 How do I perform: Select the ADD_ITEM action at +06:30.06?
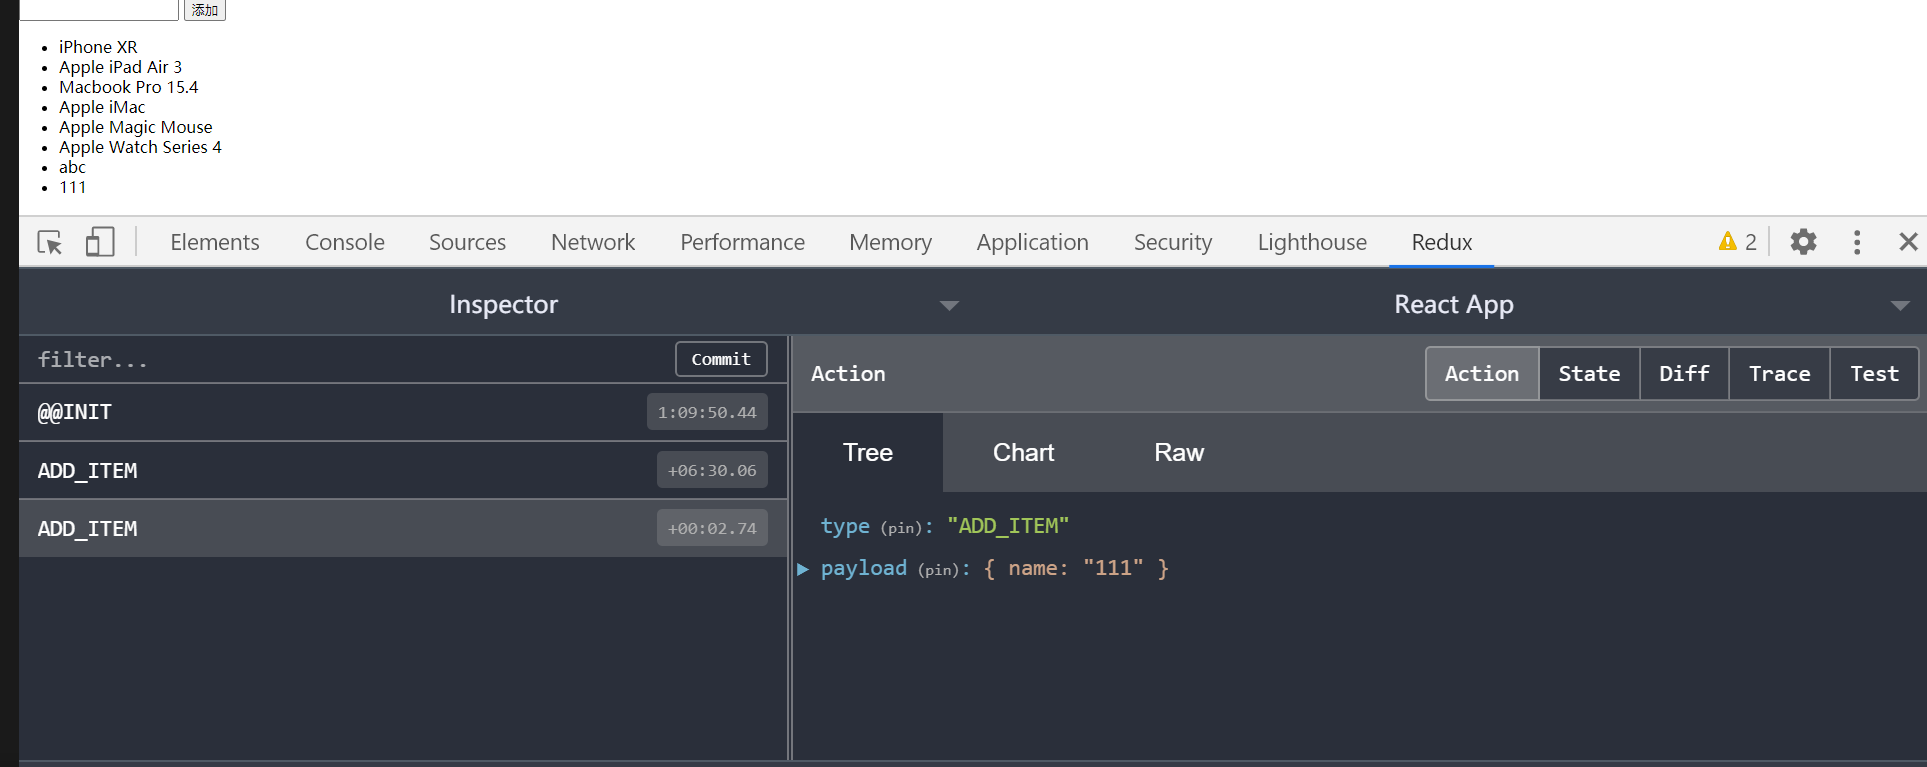point(403,470)
